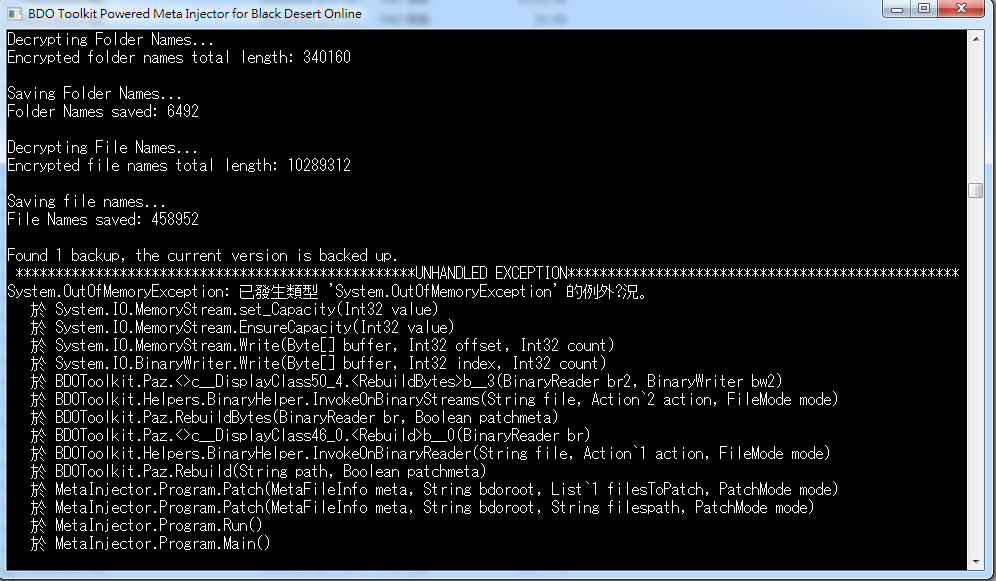Click the scrollbar track below the thumb

tap(976, 380)
